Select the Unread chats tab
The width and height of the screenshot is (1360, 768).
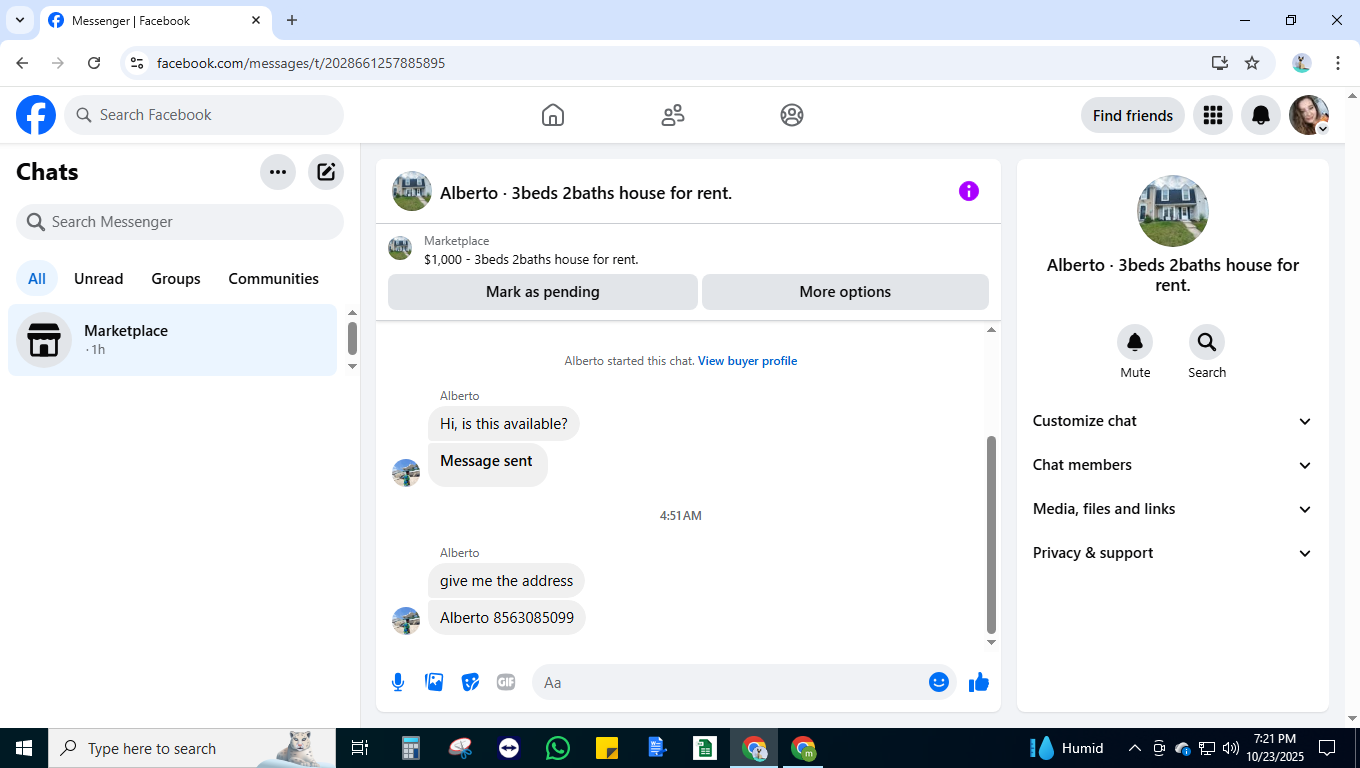point(99,279)
